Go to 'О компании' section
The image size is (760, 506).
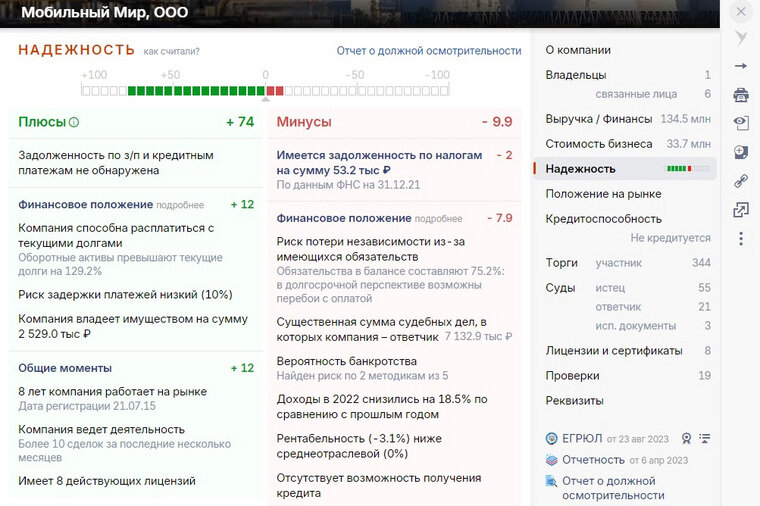coord(578,50)
